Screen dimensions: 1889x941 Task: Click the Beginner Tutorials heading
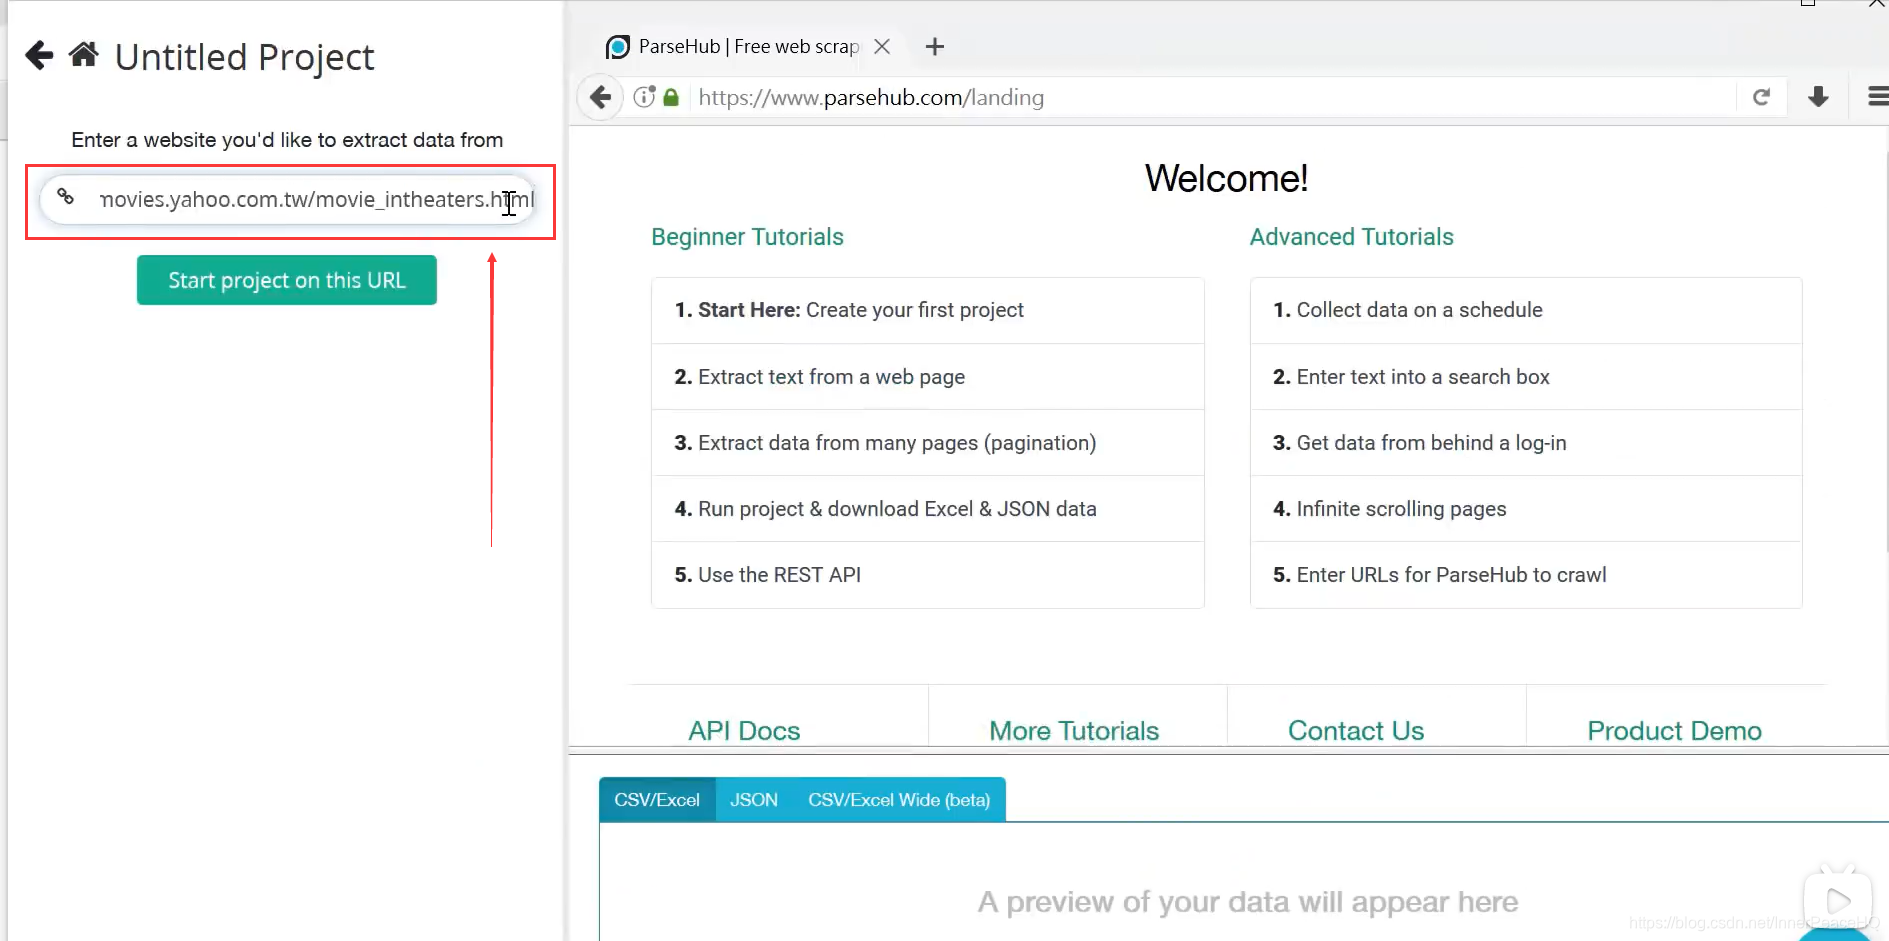pyautogui.click(x=747, y=237)
